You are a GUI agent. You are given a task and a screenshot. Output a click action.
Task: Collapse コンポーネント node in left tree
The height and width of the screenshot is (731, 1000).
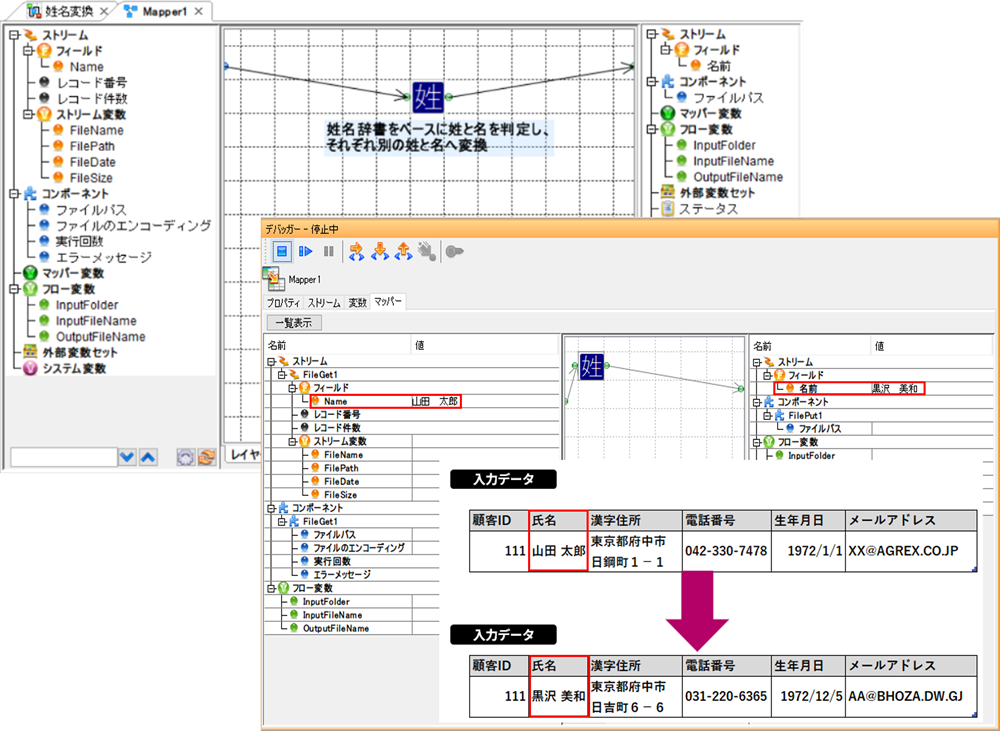14,193
